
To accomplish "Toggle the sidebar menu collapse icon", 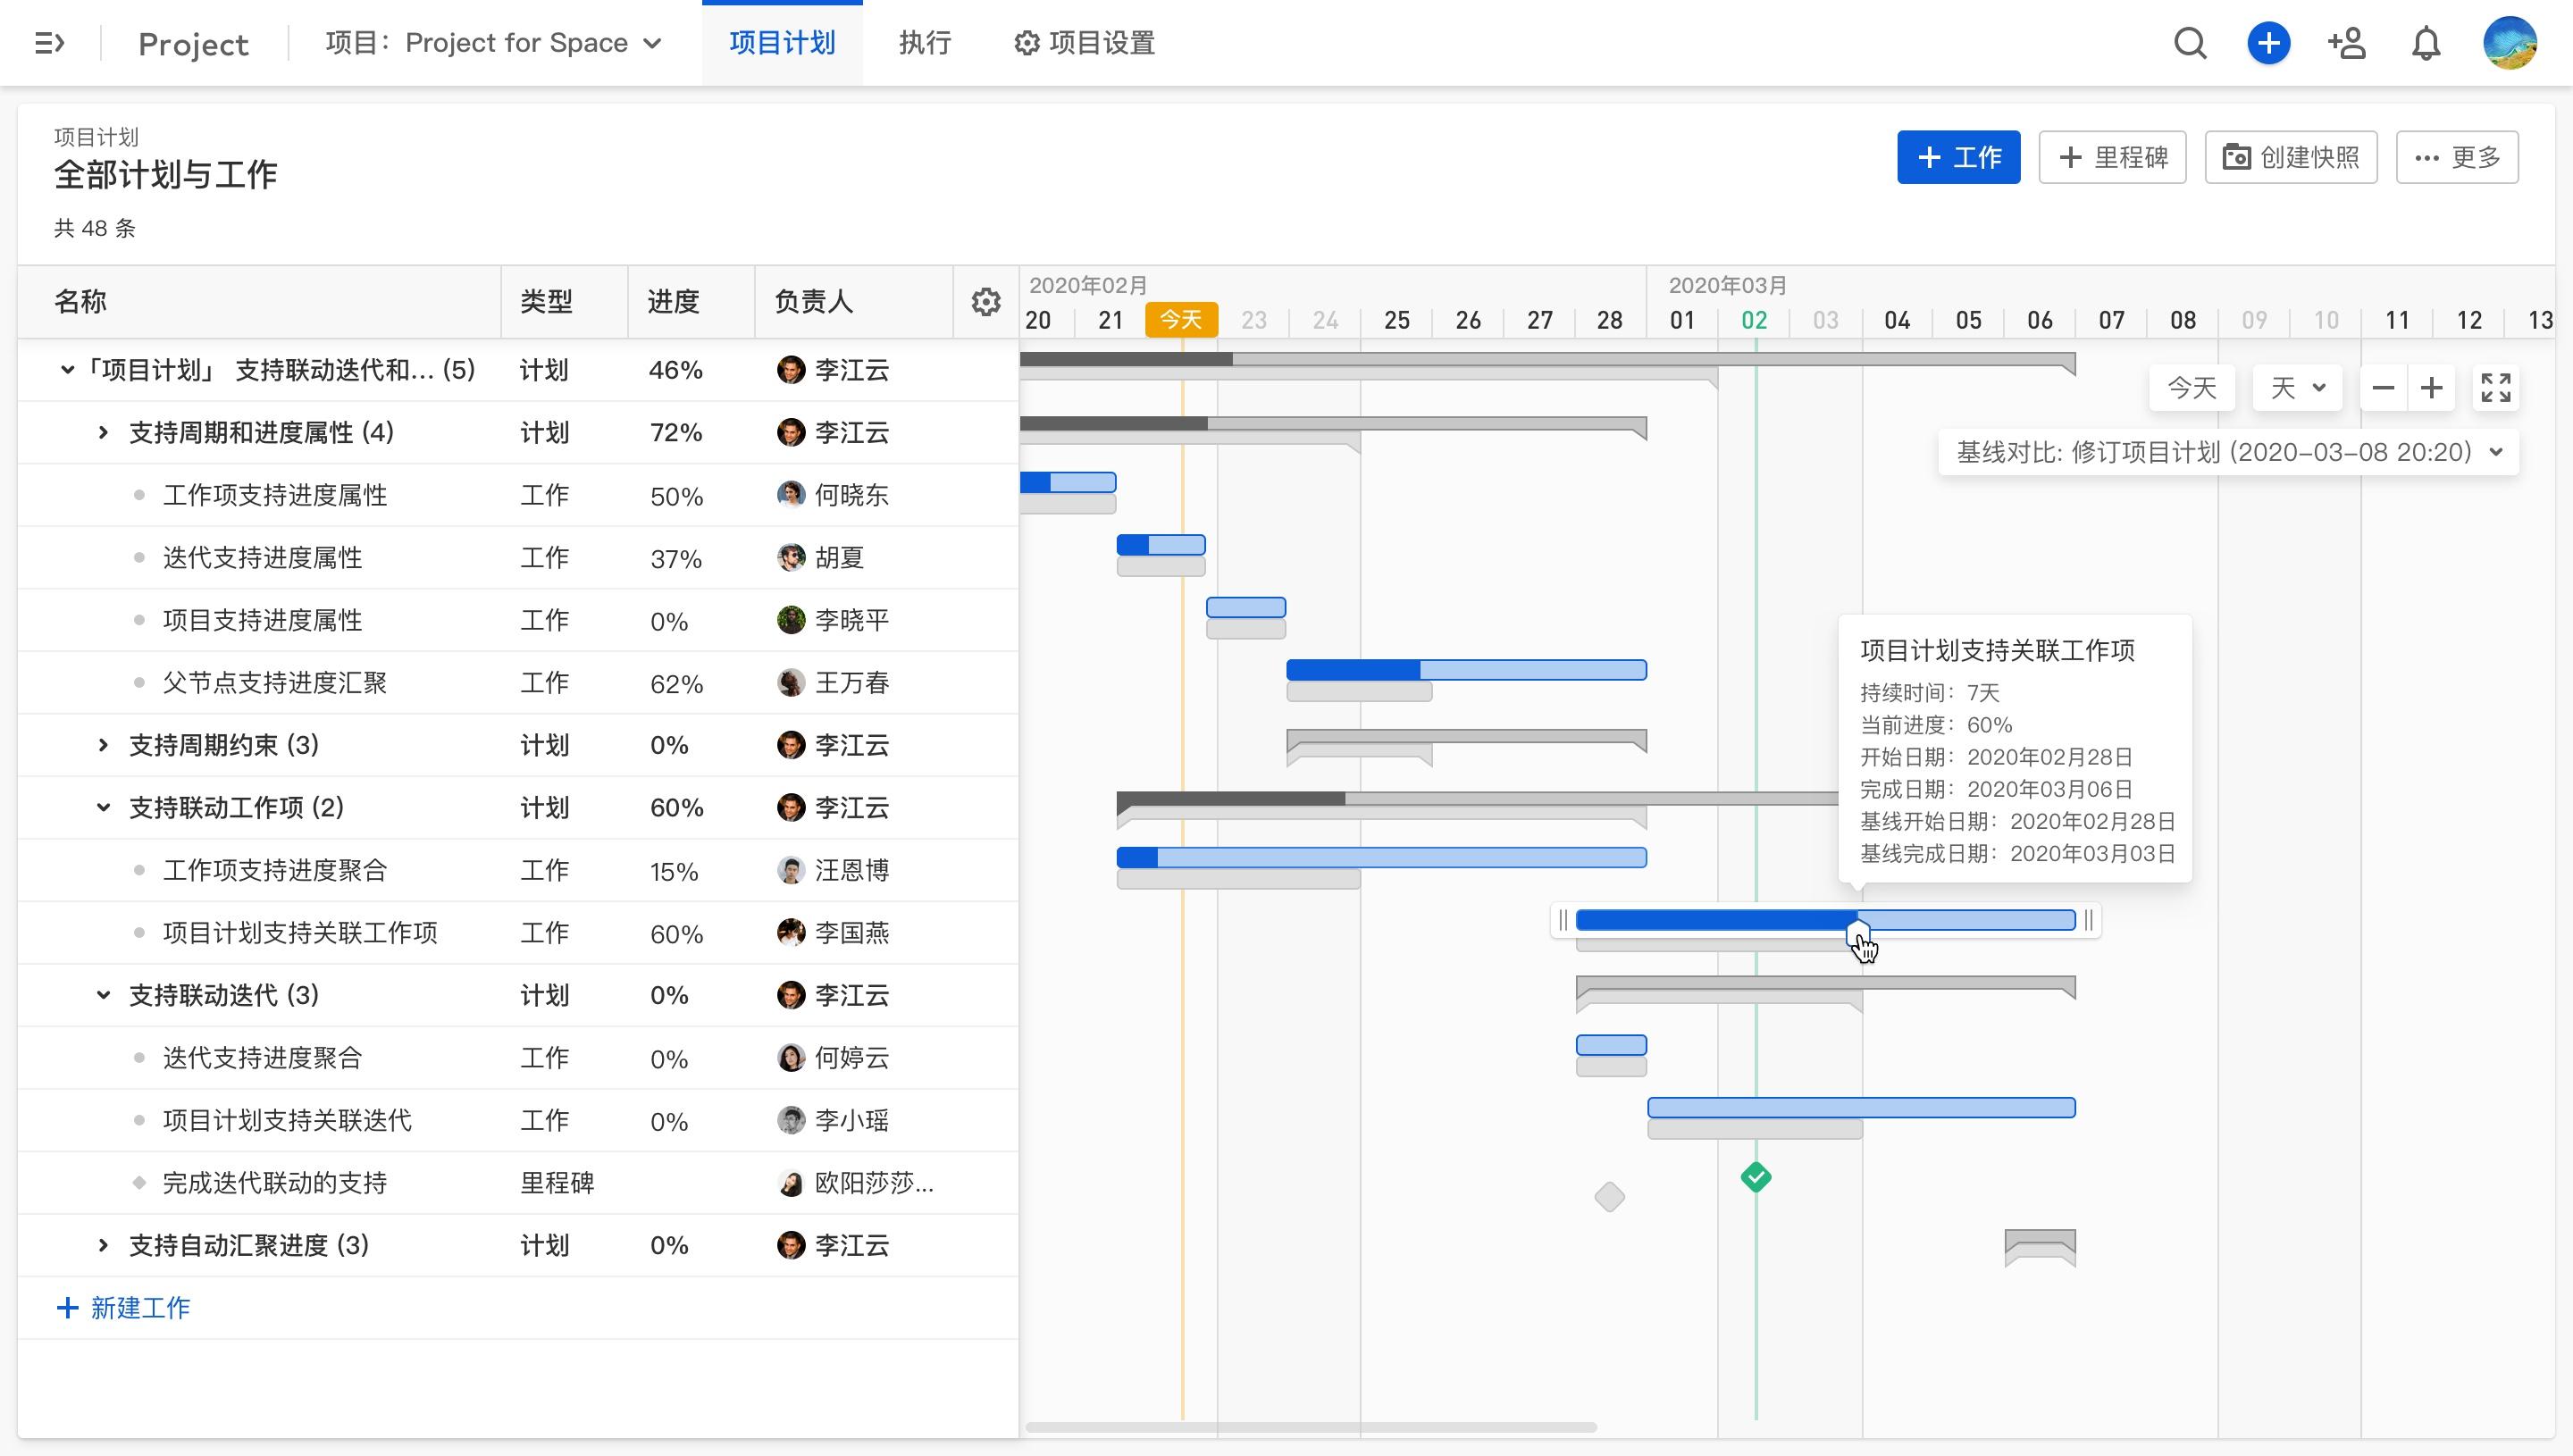I will coord(50,43).
